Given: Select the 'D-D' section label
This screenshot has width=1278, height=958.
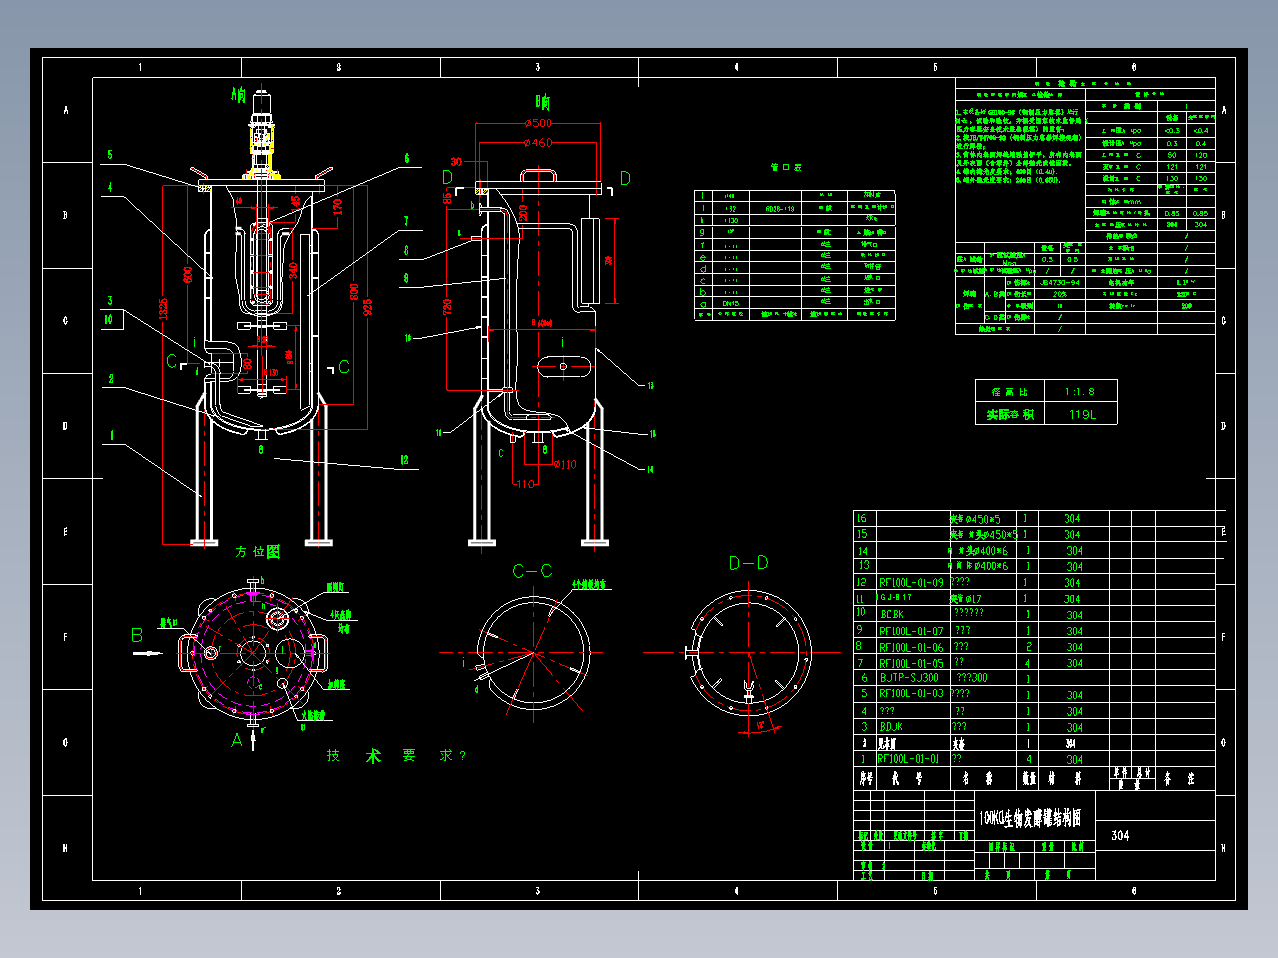Looking at the screenshot, I should pos(748,563).
